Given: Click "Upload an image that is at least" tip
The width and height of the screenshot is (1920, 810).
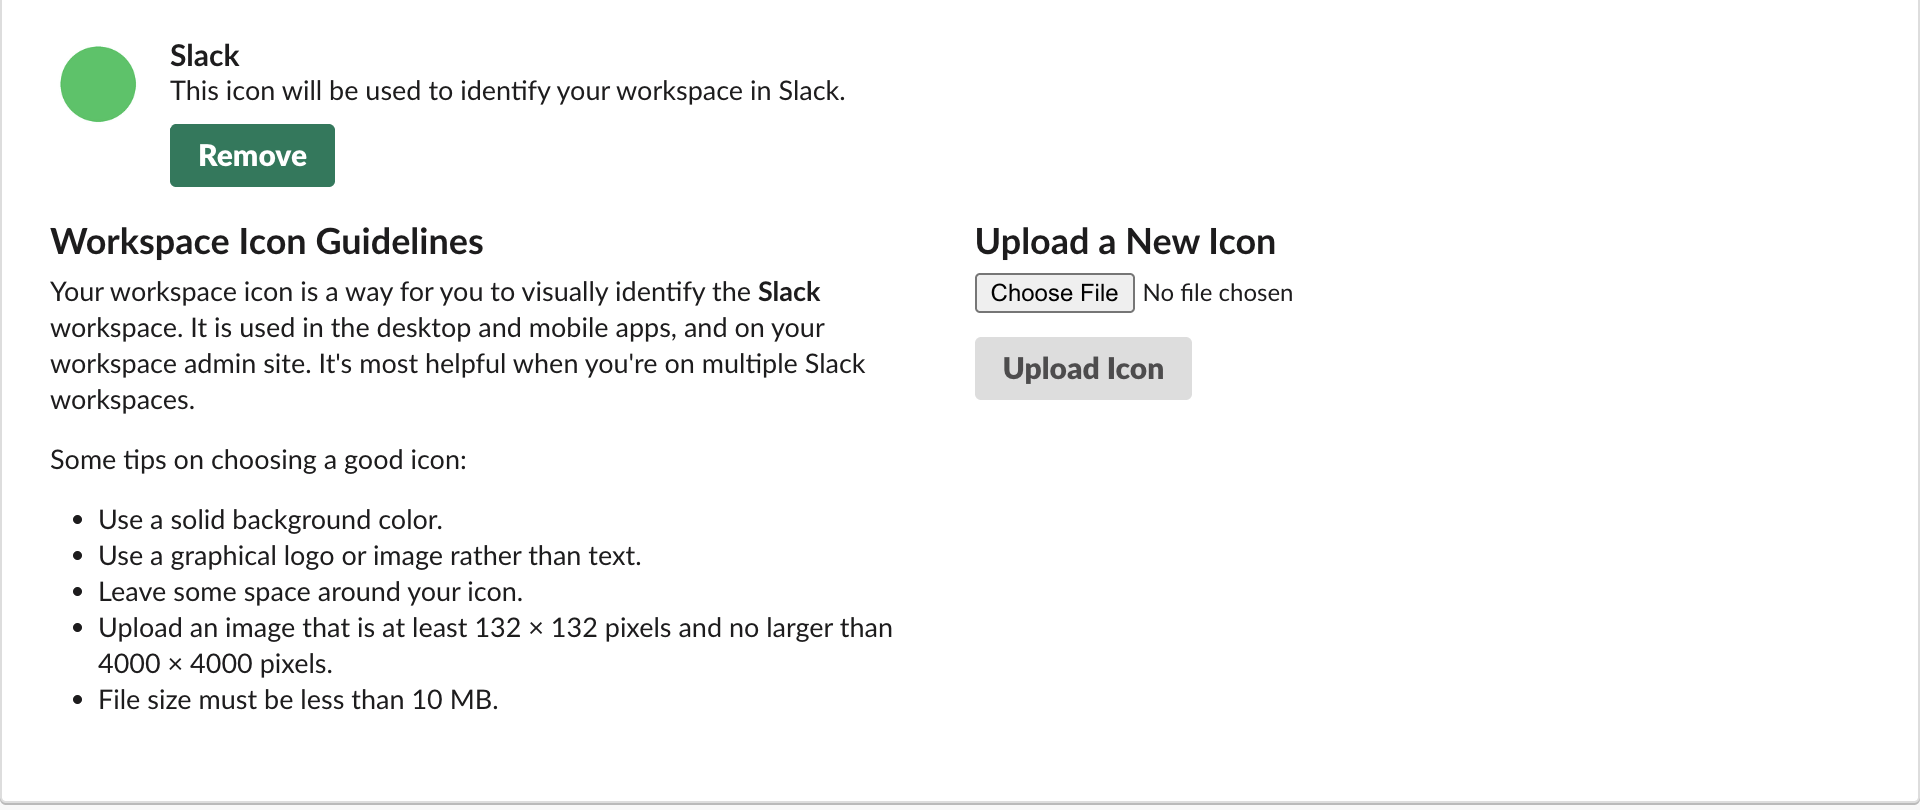Looking at the screenshot, I should tap(495, 646).
